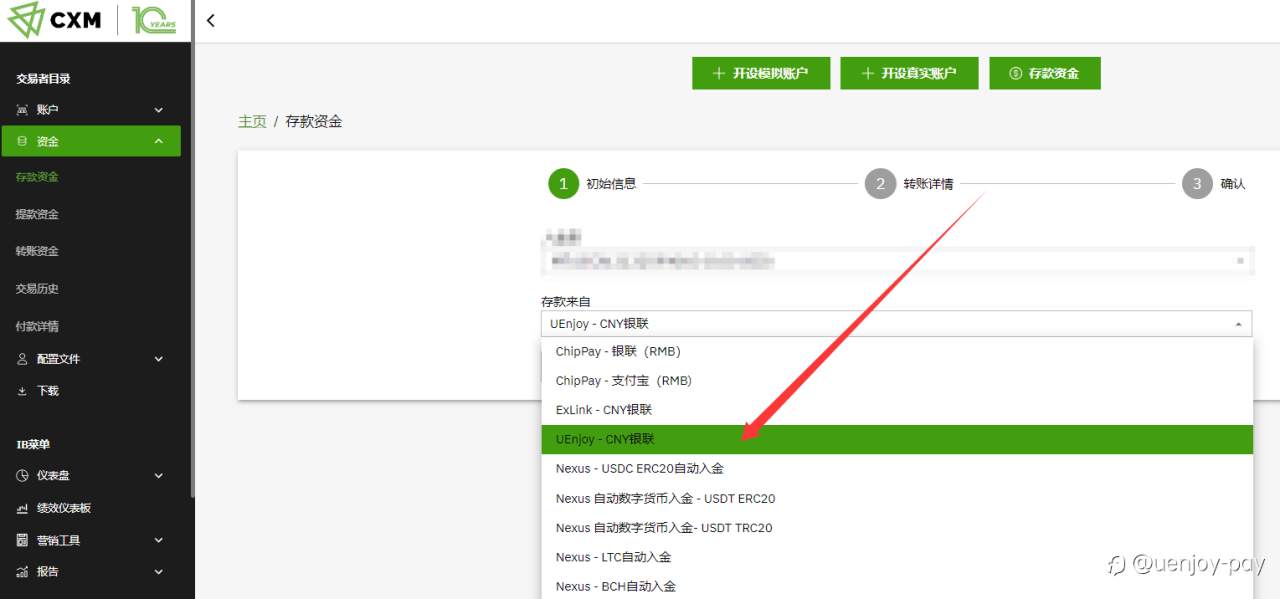Click the 账户 account icon
The height and width of the screenshot is (599, 1280).
tap(22, 110)
